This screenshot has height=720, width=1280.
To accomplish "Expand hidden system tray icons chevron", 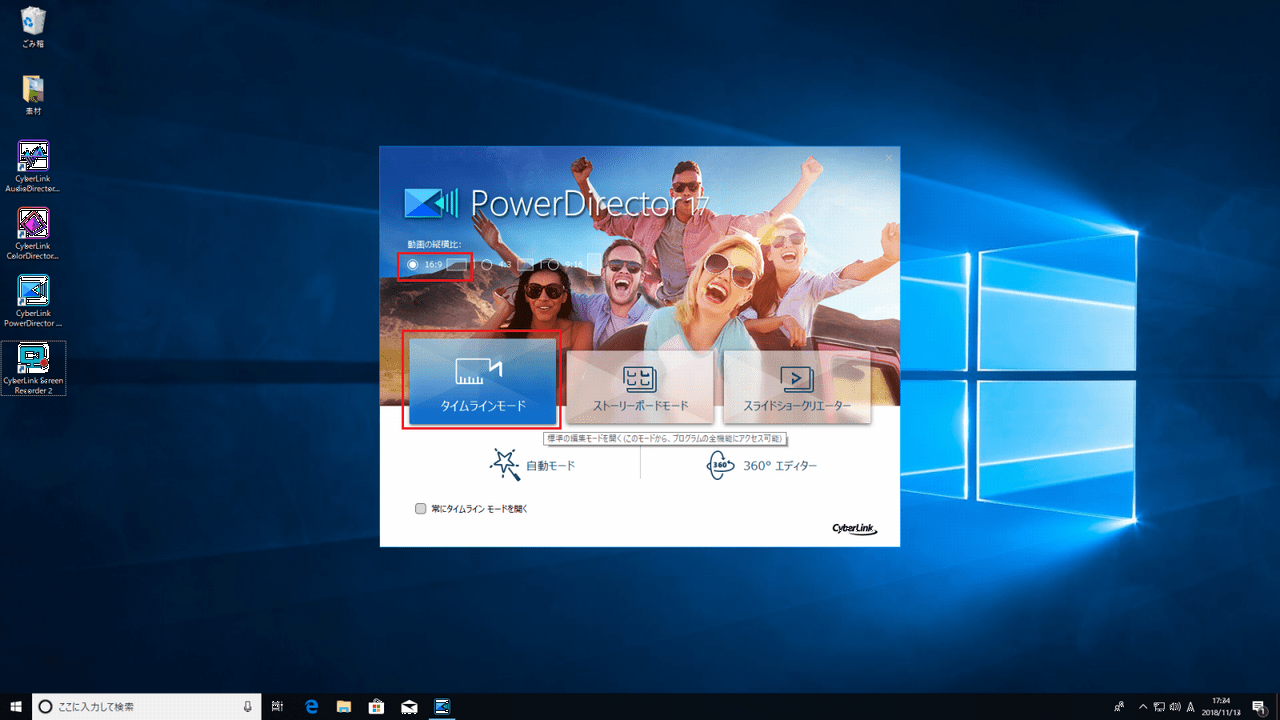I will point(1143,706).
